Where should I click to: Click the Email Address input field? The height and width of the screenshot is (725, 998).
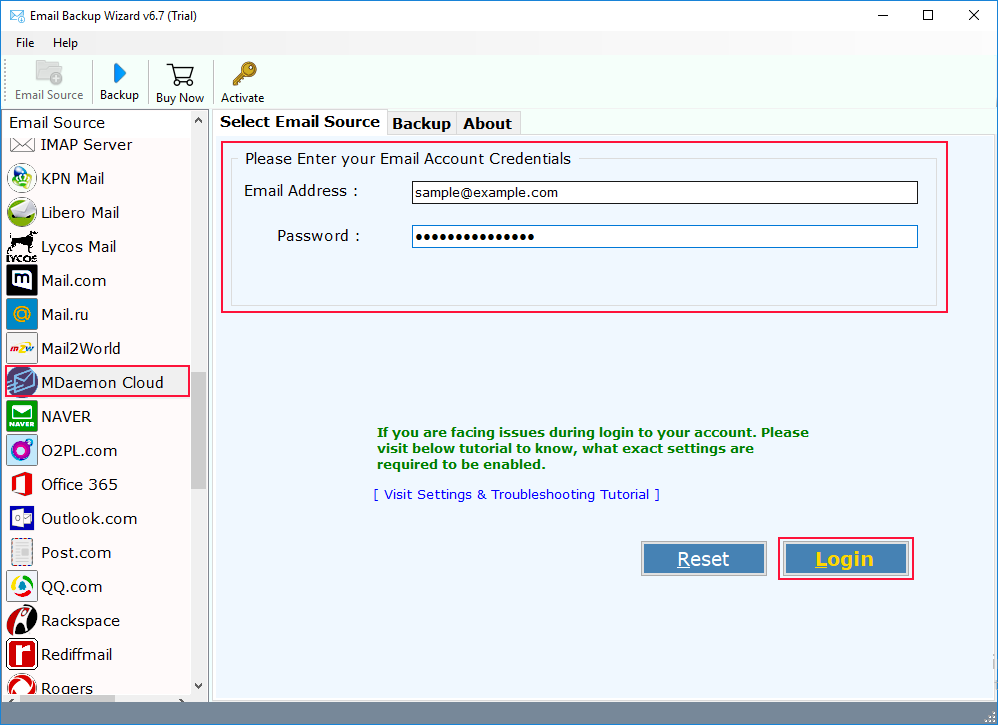(x=664, y=192)
